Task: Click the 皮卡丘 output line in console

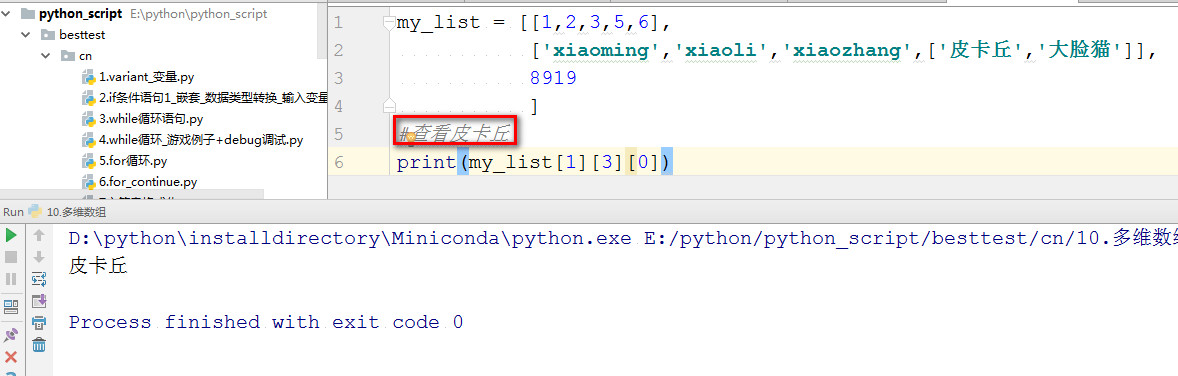Action: tap(98, 265)
